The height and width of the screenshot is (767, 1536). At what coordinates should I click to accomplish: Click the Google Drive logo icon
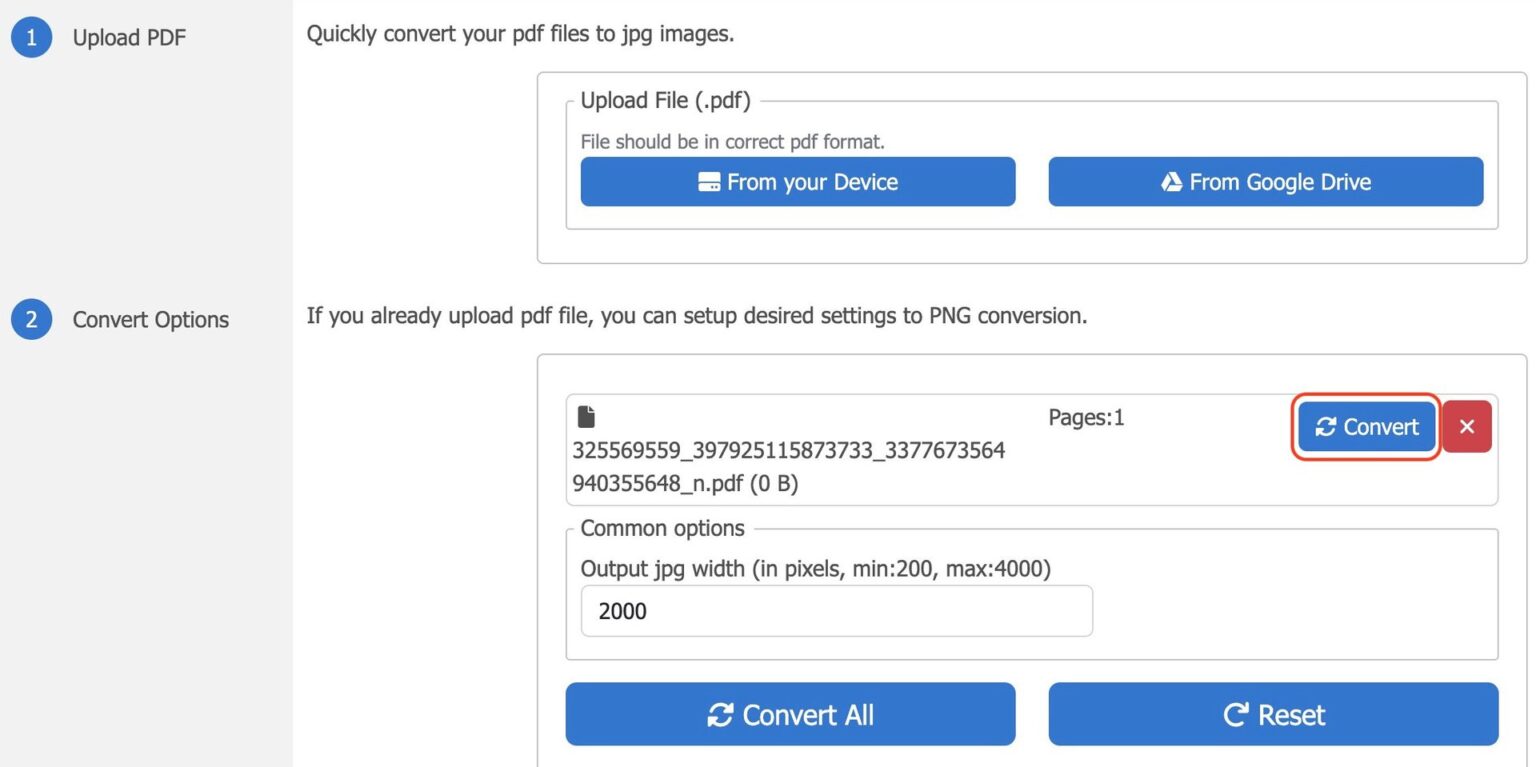[x=1172, y=182]
